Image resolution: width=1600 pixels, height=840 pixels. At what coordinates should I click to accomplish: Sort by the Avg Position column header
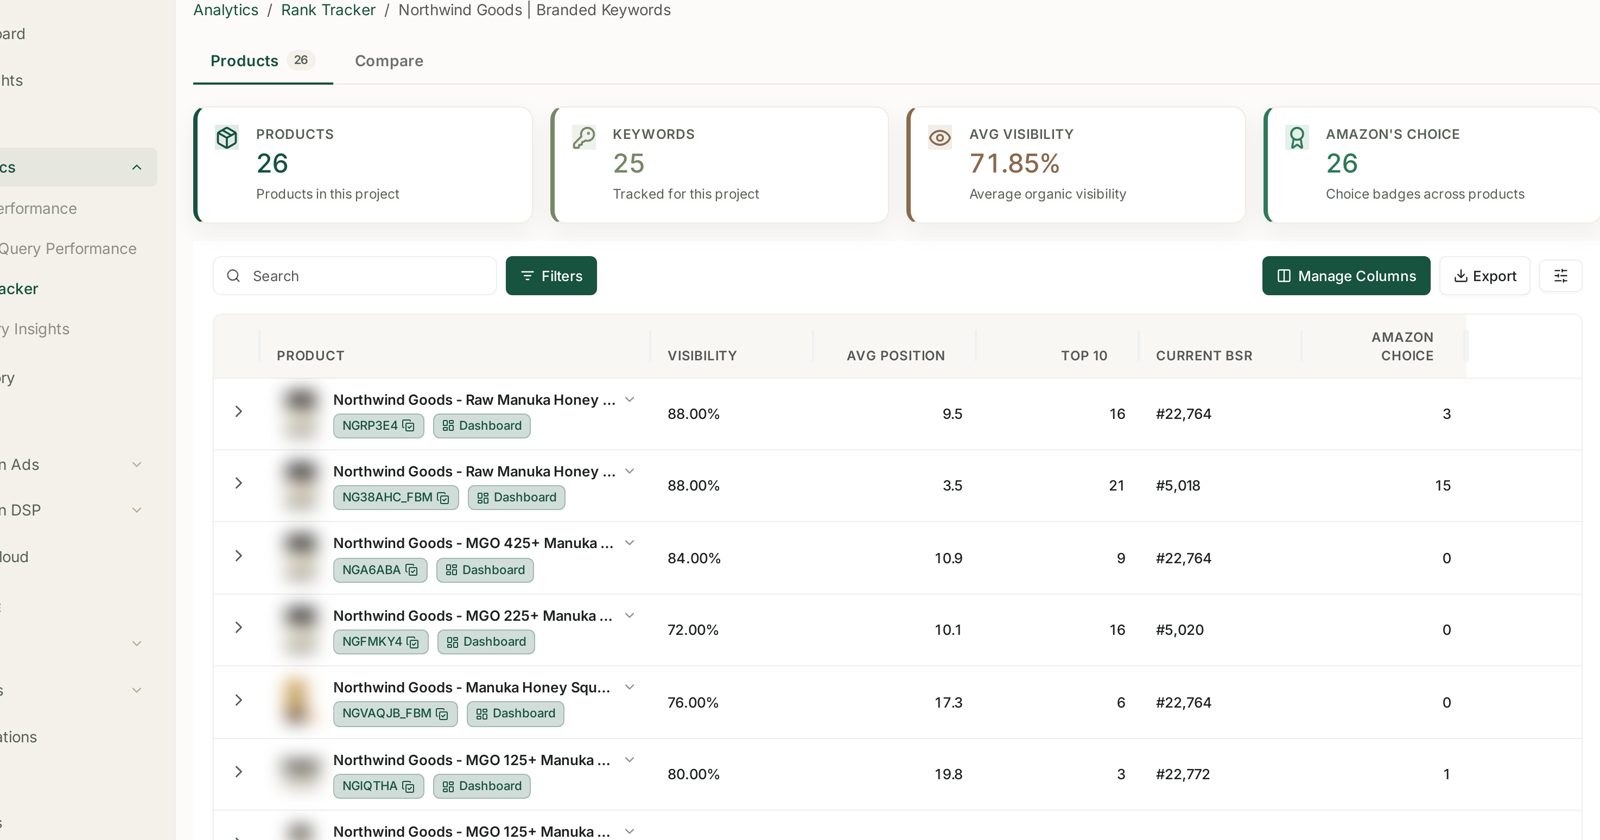(x=896, y=356)
